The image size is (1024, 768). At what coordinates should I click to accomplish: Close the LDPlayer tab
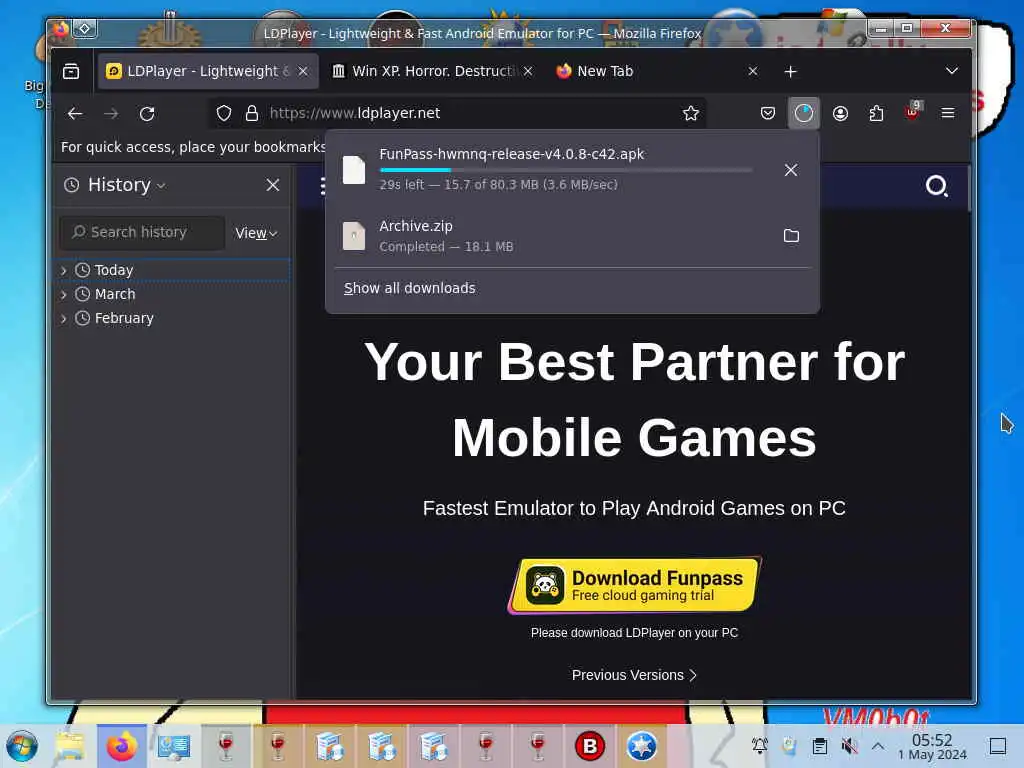(303, 71)
